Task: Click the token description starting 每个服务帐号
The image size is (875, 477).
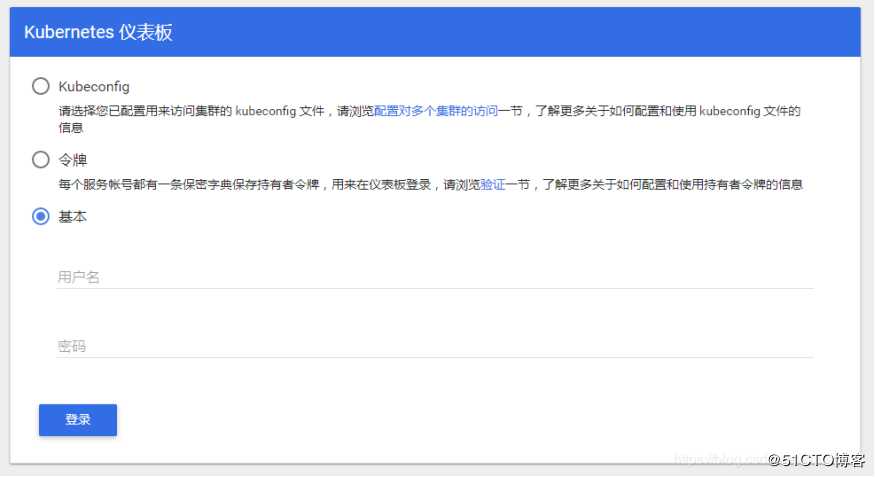Action: (430, 185)
